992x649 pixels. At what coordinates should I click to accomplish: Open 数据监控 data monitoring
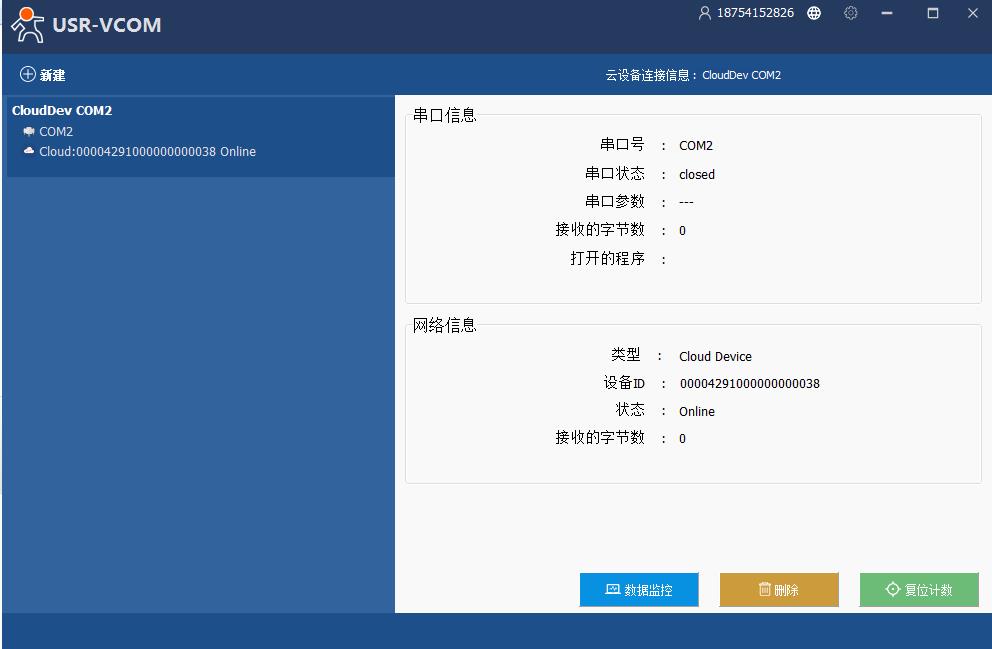click(639, 590)
